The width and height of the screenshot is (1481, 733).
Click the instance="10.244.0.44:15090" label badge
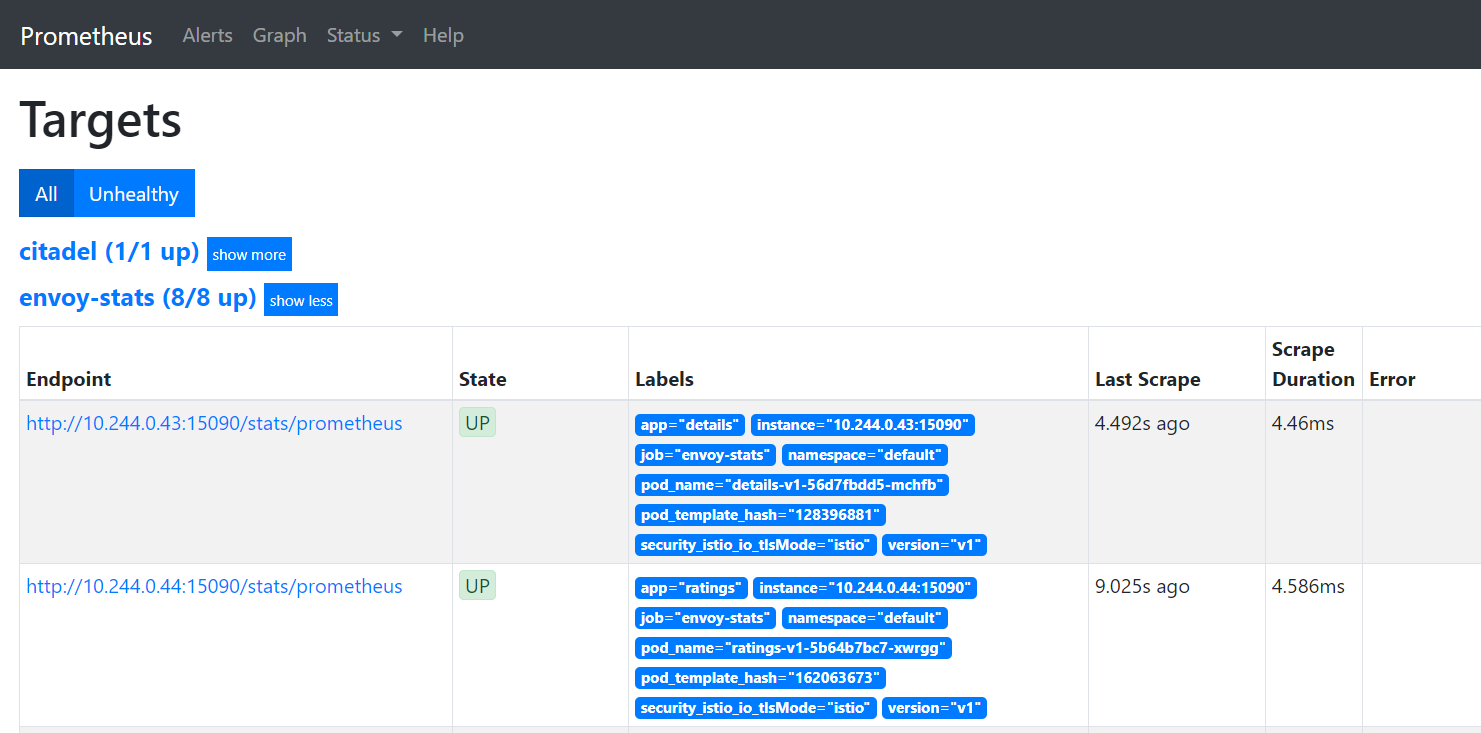click(864, 588)
